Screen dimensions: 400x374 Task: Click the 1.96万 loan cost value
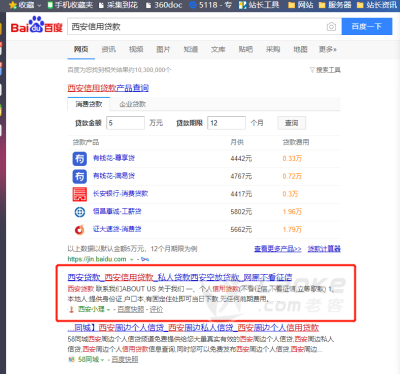(x=292, y=212)
